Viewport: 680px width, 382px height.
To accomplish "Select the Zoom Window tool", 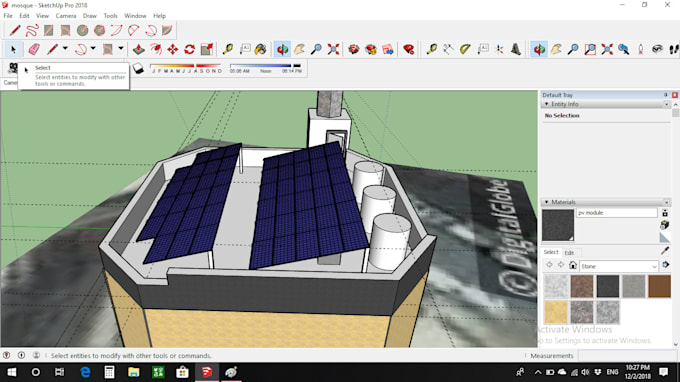I will click(x=590, y=49).
